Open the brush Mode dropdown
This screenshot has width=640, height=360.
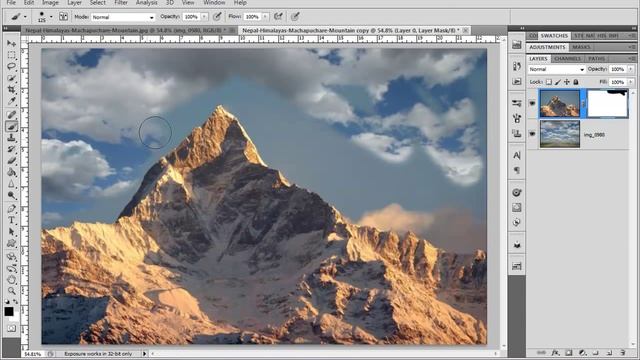123,17
